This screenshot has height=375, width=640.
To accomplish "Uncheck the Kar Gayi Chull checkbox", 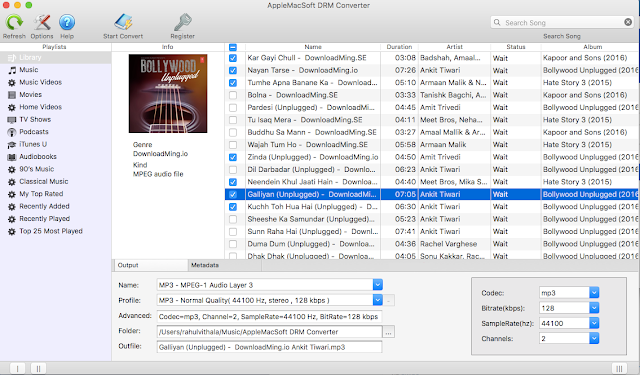I will coord(233,58).
